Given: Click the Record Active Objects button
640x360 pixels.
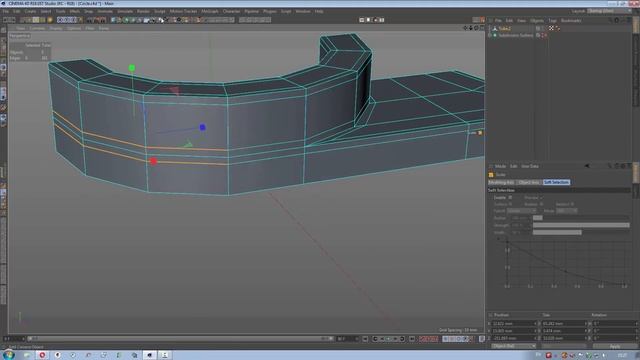Looking at the screenshot, I should (x=423, y=339).
